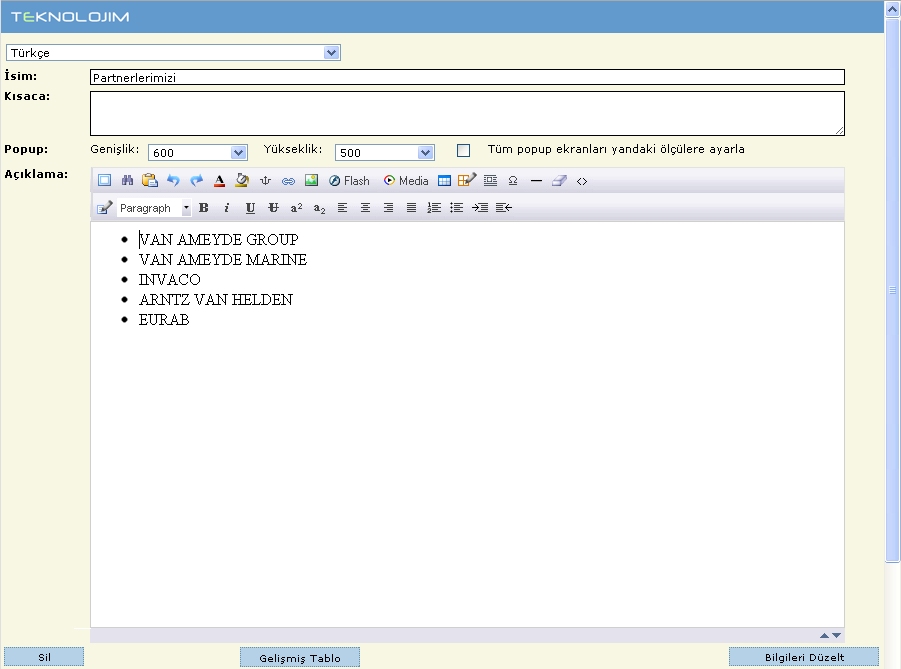
Task: Insert an anchor in the editor
Action: coord(265,180)
